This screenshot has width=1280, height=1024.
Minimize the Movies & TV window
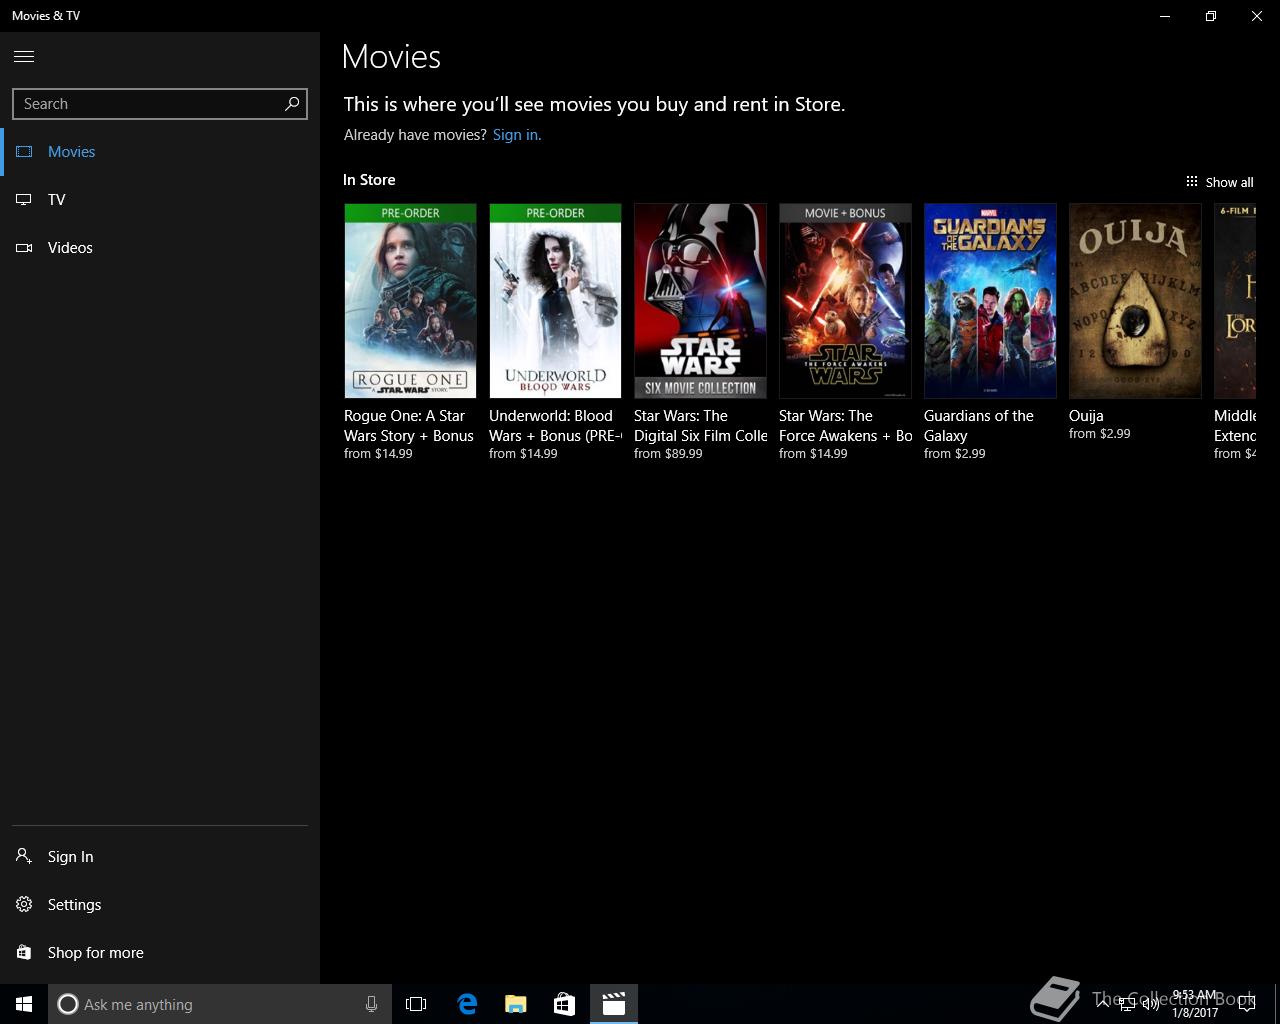pos(1165,16)
